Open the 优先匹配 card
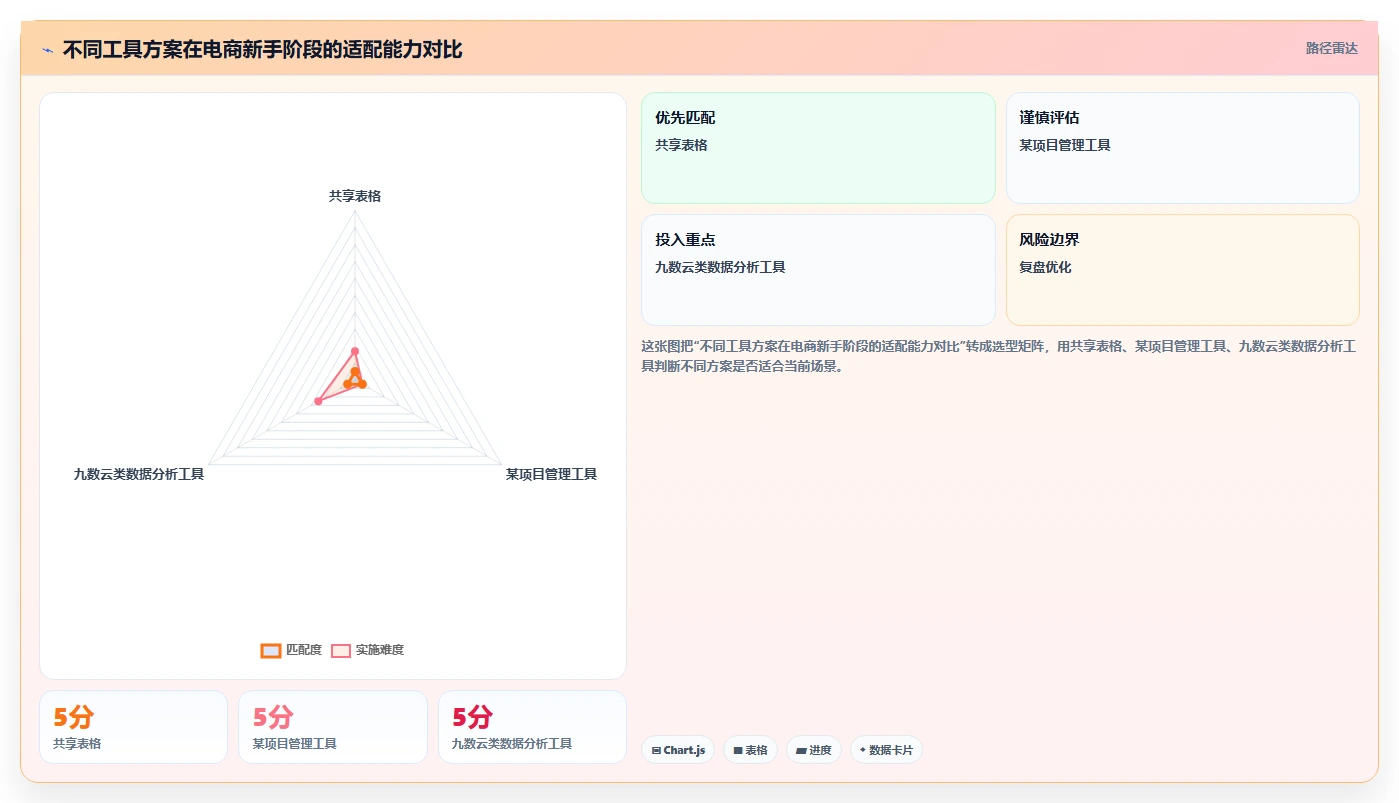 point(818,148)
